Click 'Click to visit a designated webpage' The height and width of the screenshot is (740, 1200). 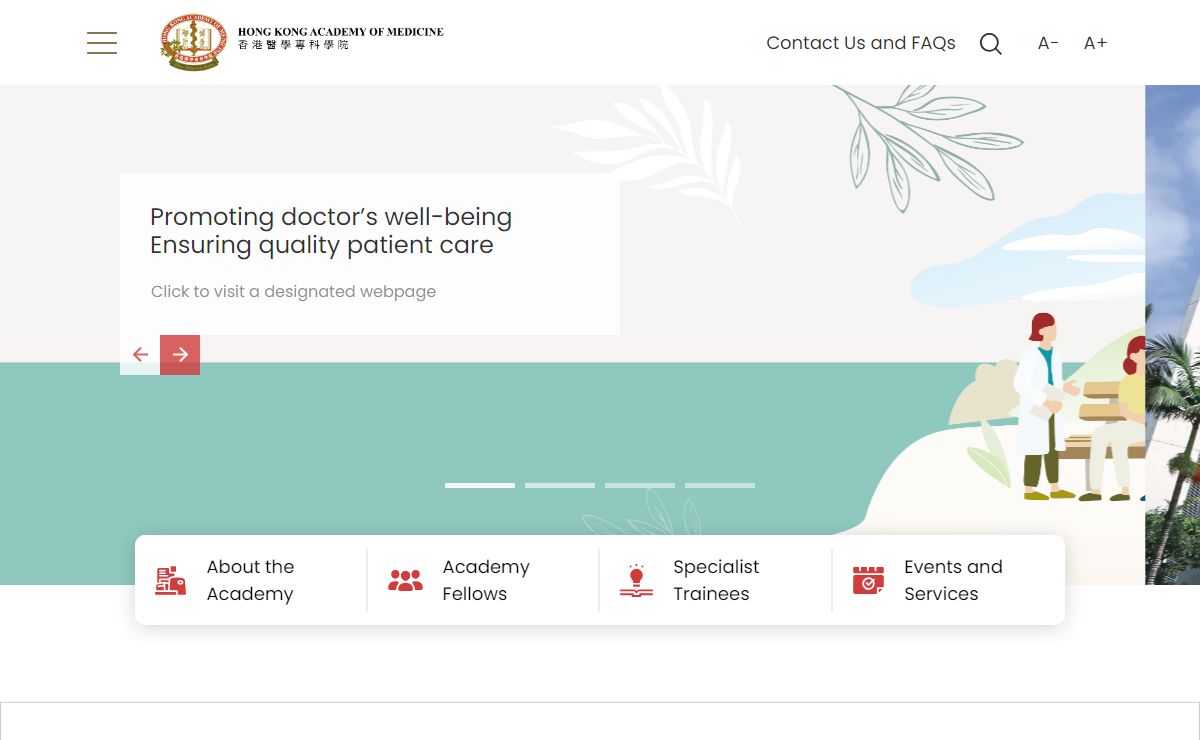pyautogui.click(x=293, y=291)
